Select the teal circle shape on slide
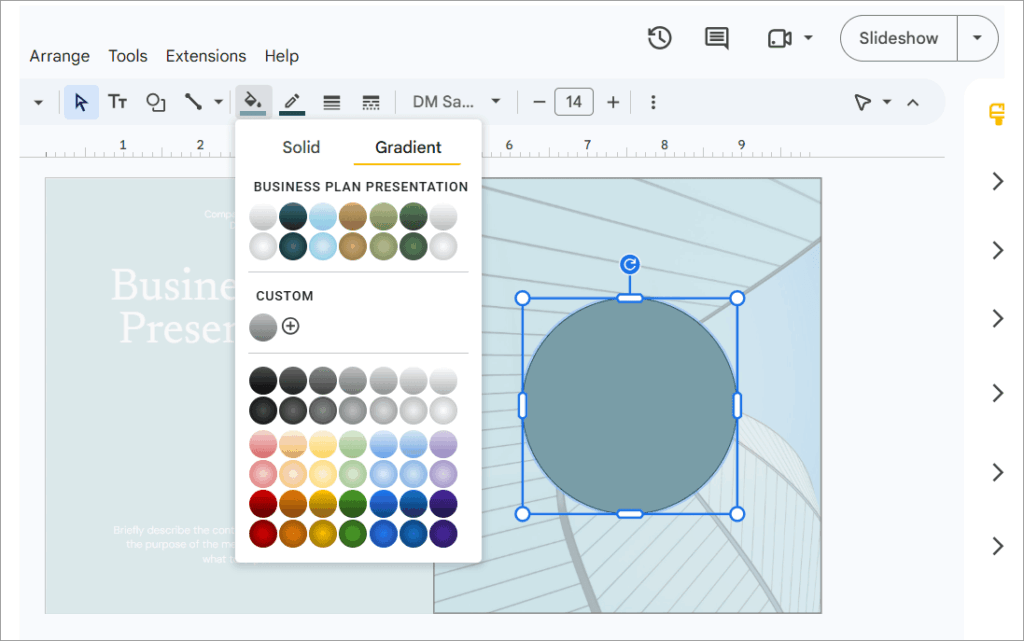The width and height of the screenshot is (1024, 641). (630, 406)
